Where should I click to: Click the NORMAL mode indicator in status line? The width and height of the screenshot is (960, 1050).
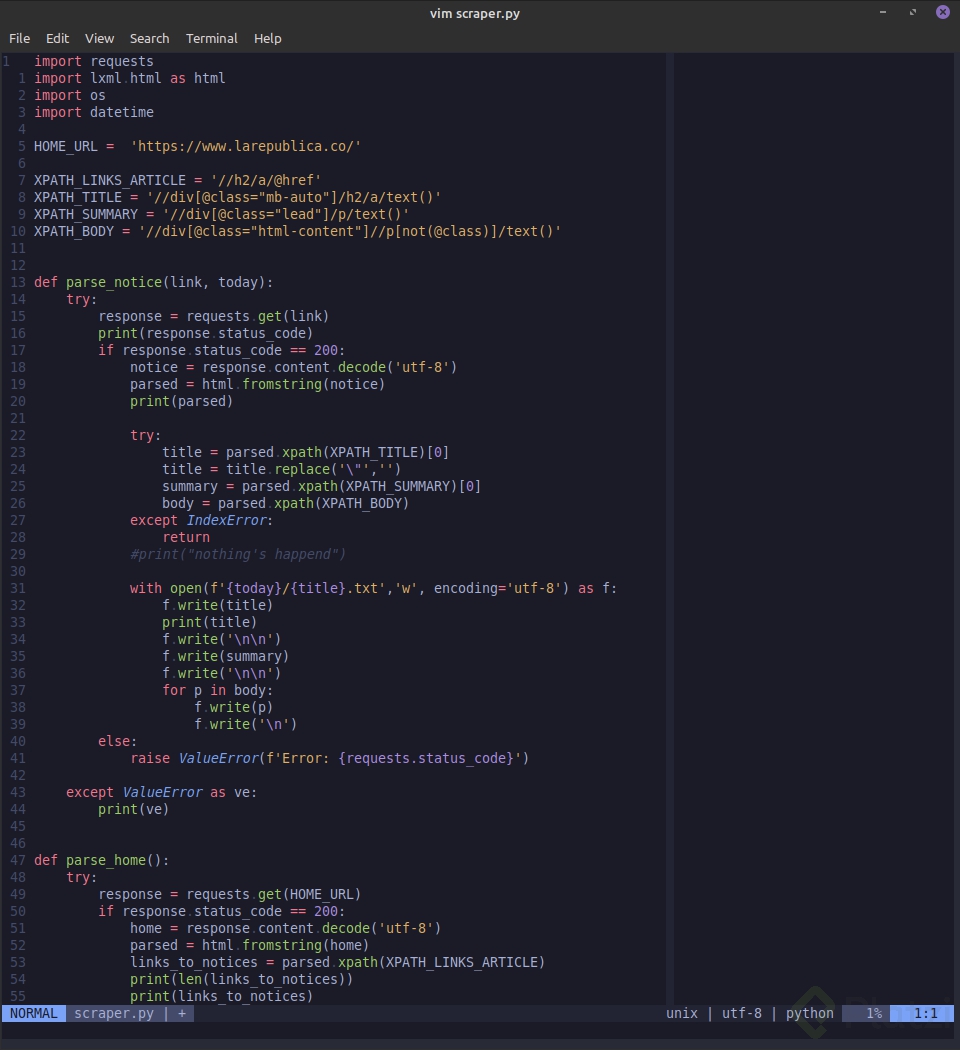[33, 1013]
